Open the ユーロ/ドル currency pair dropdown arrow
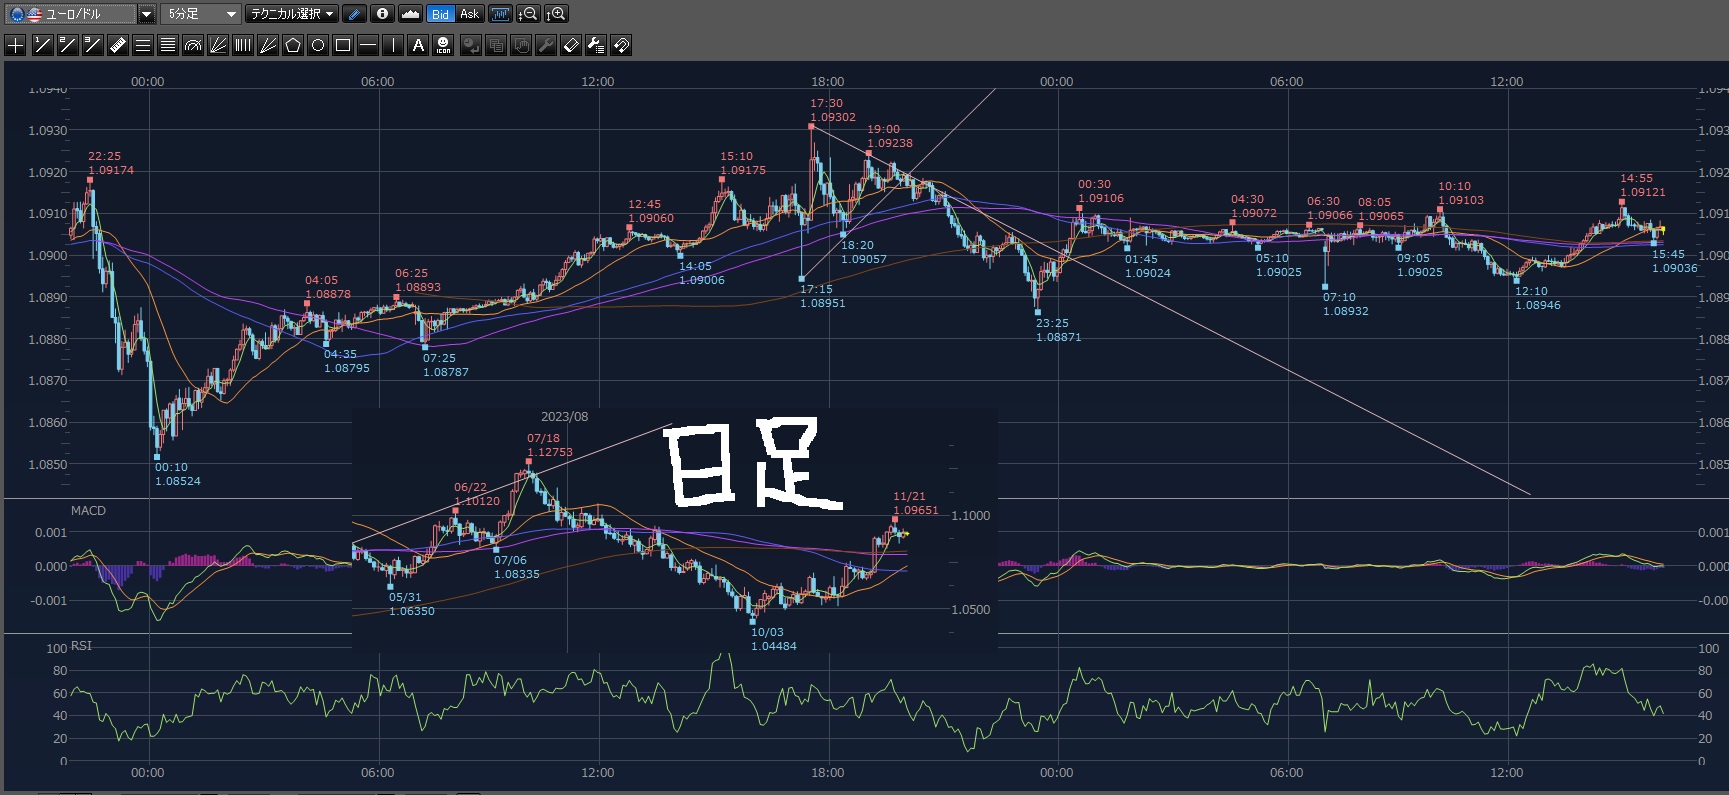Screen dimensions: 1729x795 [x=146, y=14]
